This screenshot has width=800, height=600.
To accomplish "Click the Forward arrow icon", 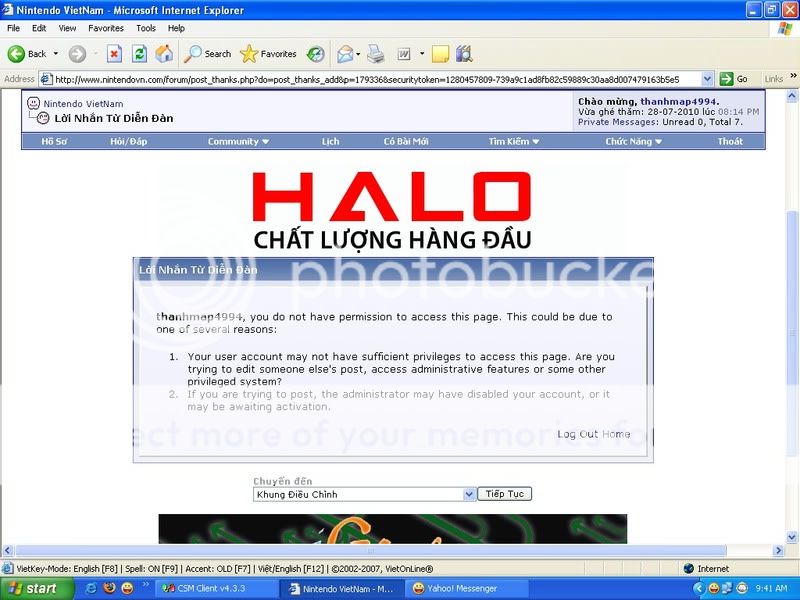I will (77, 54).
